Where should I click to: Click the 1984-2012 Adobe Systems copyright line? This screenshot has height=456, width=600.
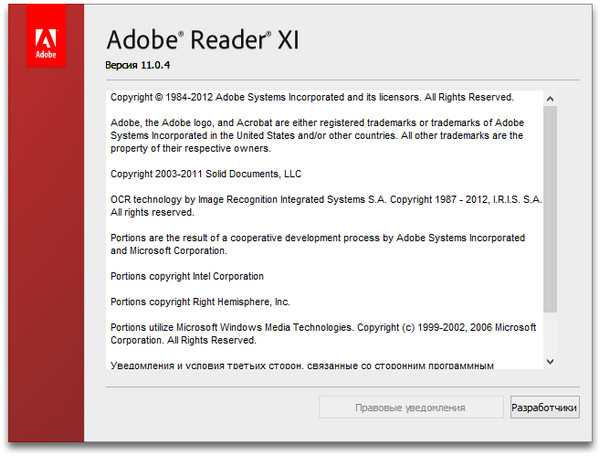[x=311, y=98]
